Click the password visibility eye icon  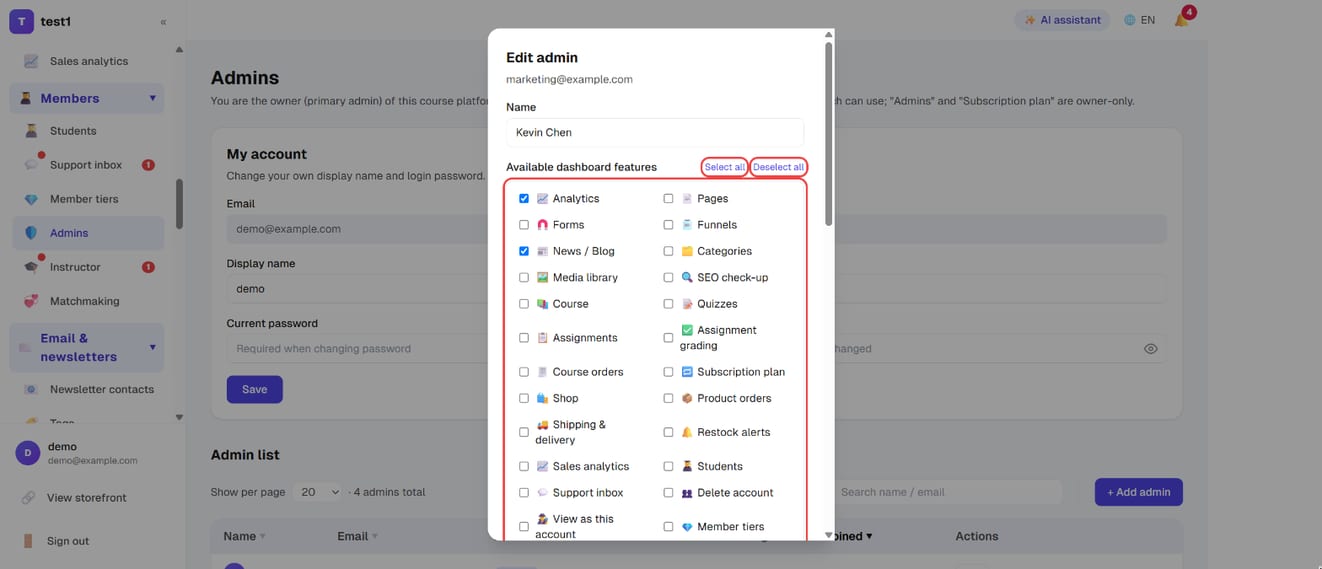coord(1151,349)
